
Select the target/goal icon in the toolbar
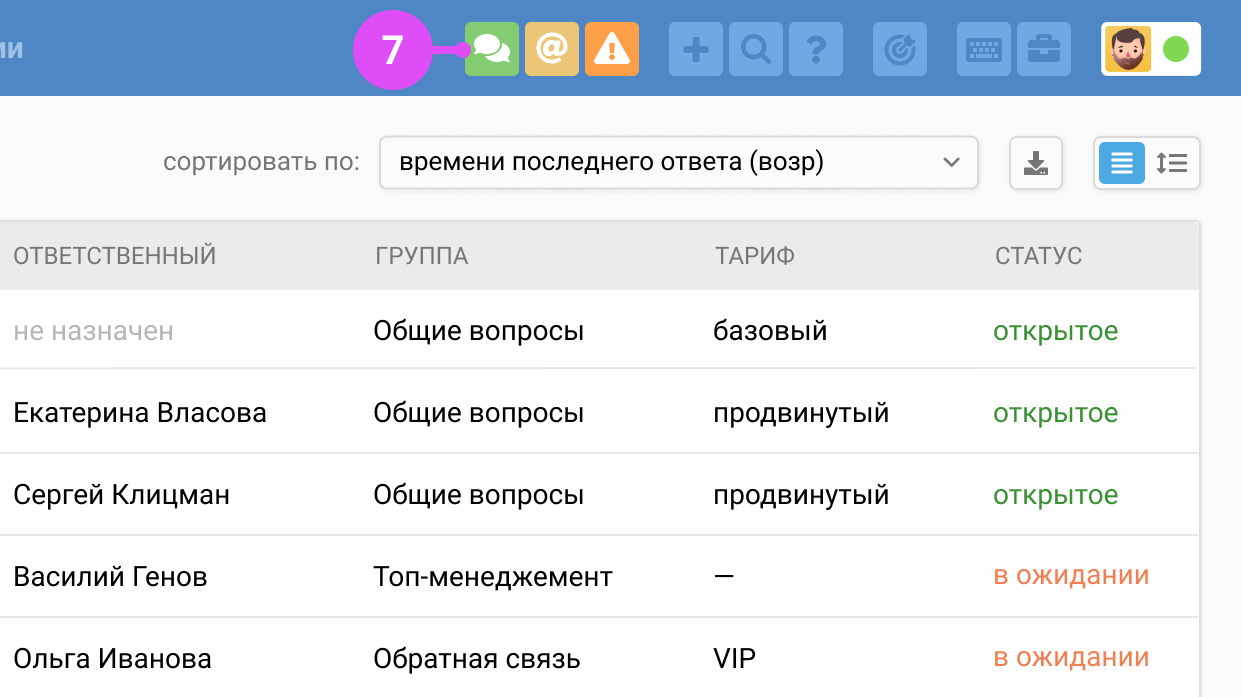point(899,48)
